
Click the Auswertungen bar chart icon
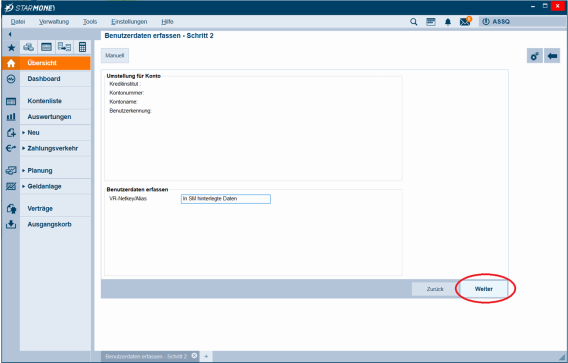coord(11,117)
